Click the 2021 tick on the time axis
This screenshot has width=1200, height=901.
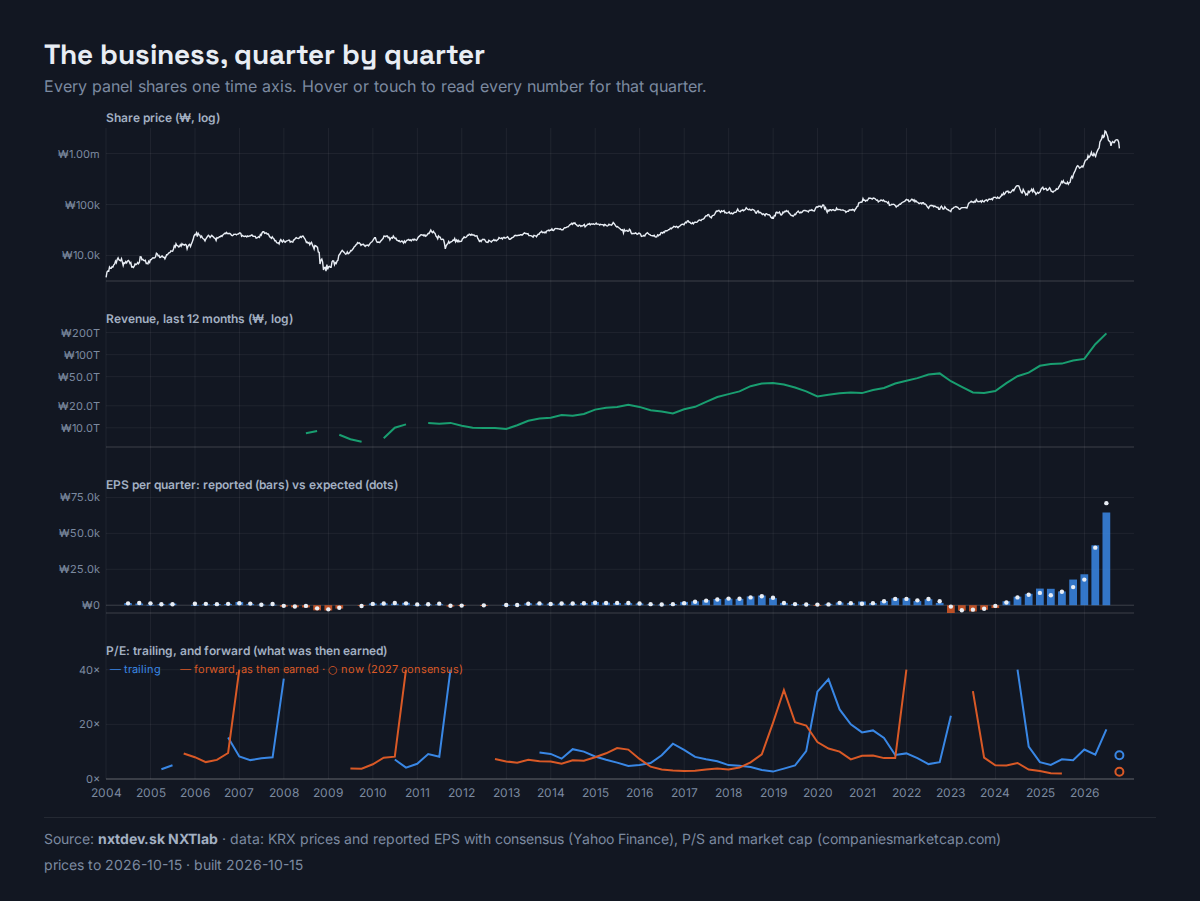(862, 793)
